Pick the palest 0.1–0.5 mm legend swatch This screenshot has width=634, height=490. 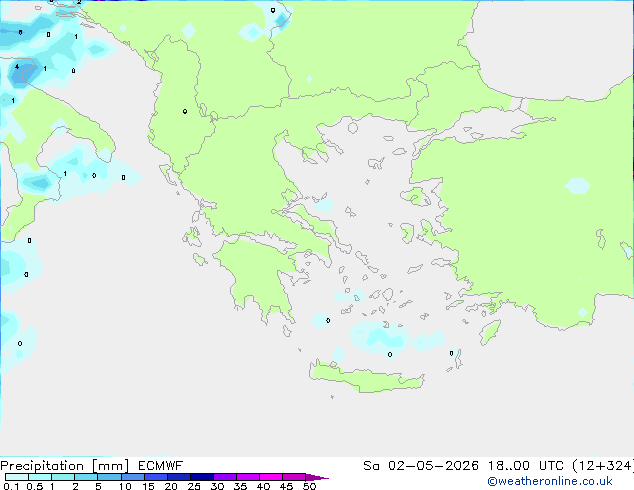pyautogui.click(x=17, y=477)
